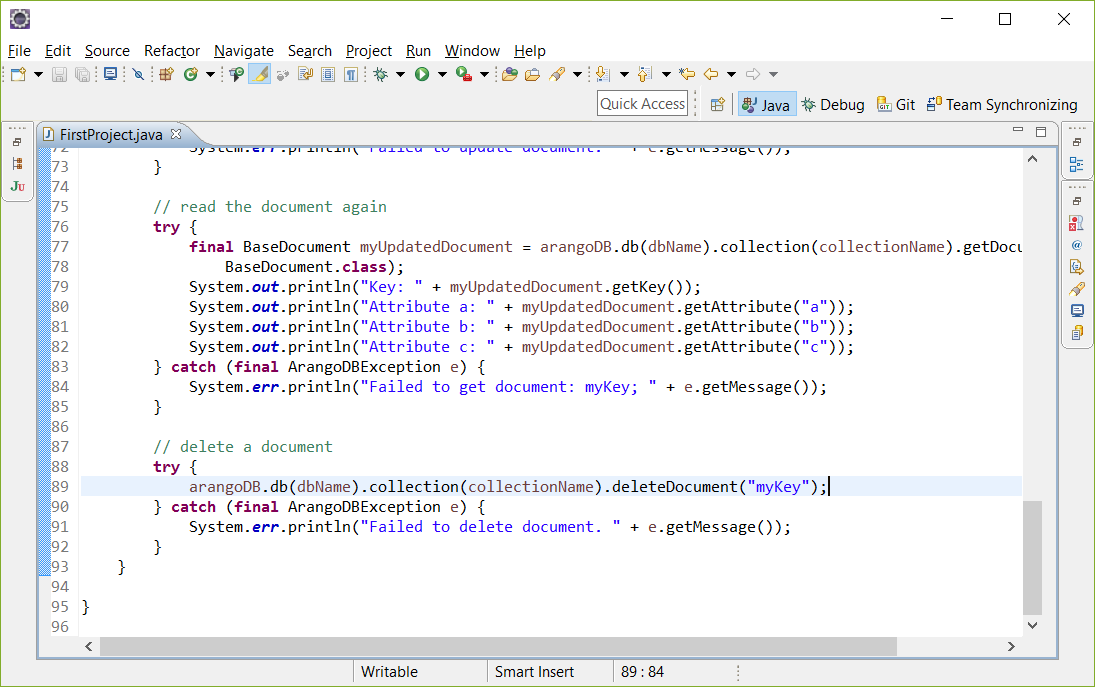Screen dimensions: 1095x687
Task: Minimize the editor area
Action: [1017, 131]
